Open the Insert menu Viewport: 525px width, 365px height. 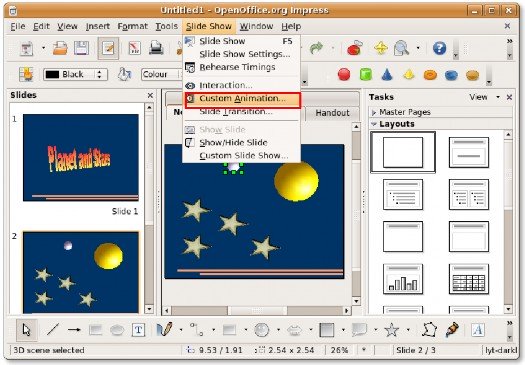coord(97,26)
